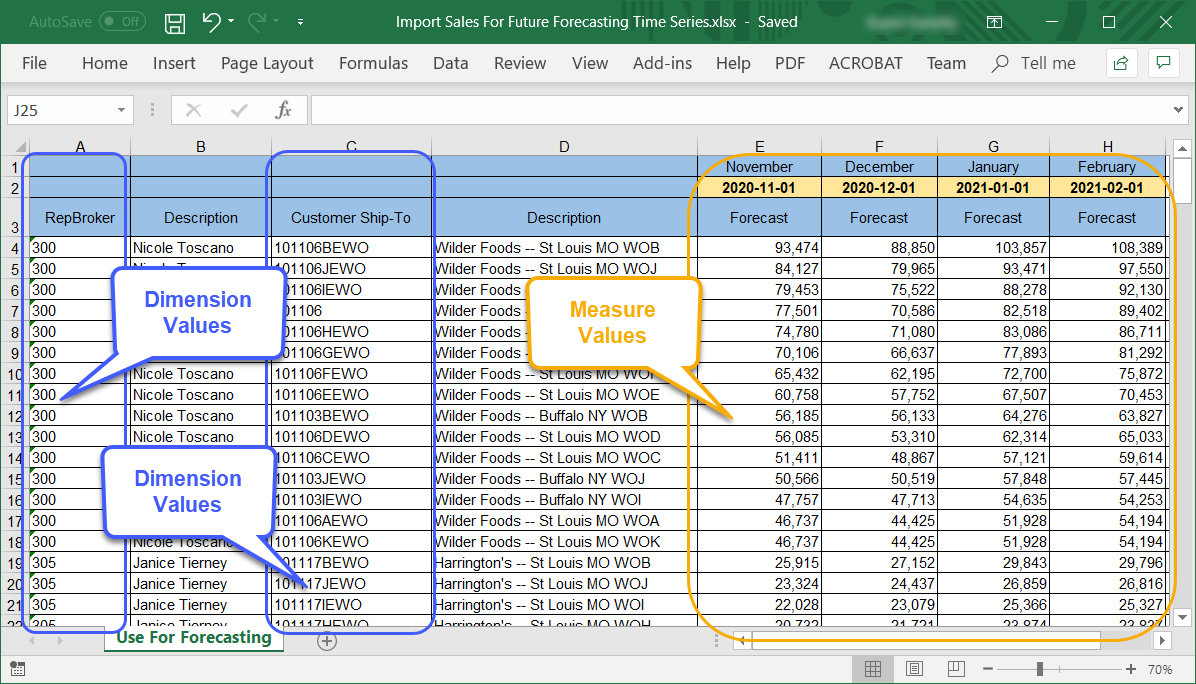The image size is (1196, 684).
Task: Switch to the Data ribbon tab
Action: [x=450, y=62]
